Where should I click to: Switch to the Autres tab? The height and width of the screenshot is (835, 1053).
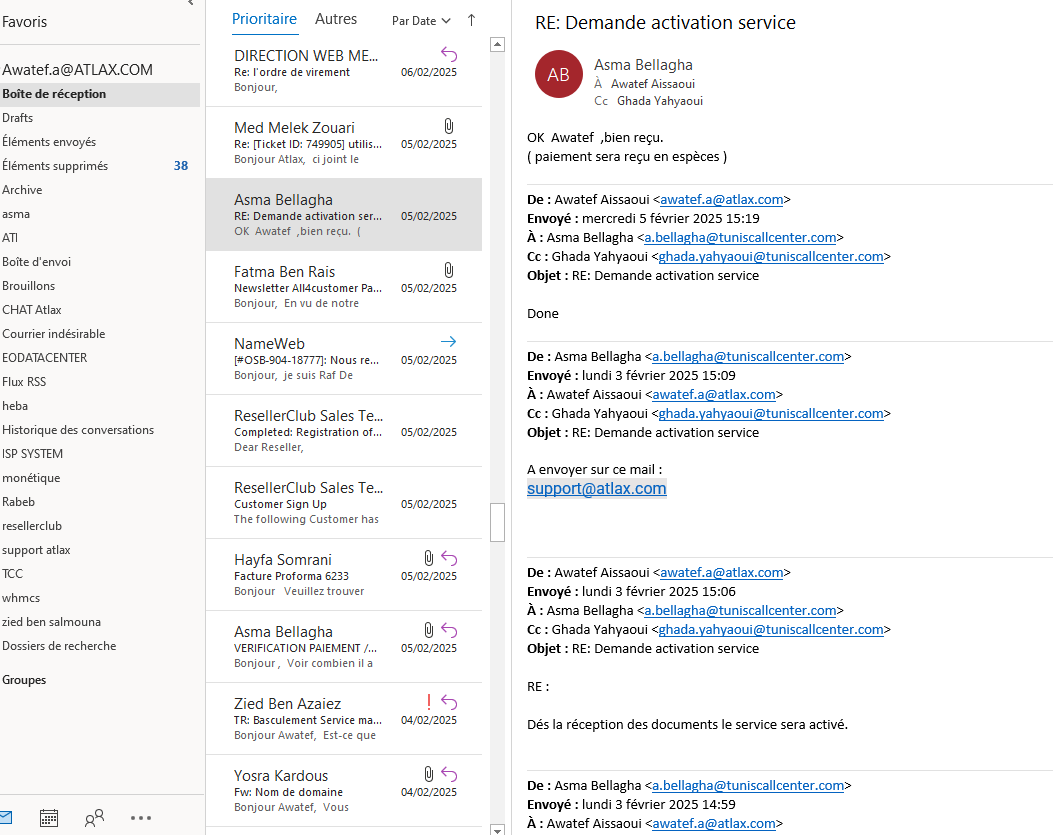336,19
